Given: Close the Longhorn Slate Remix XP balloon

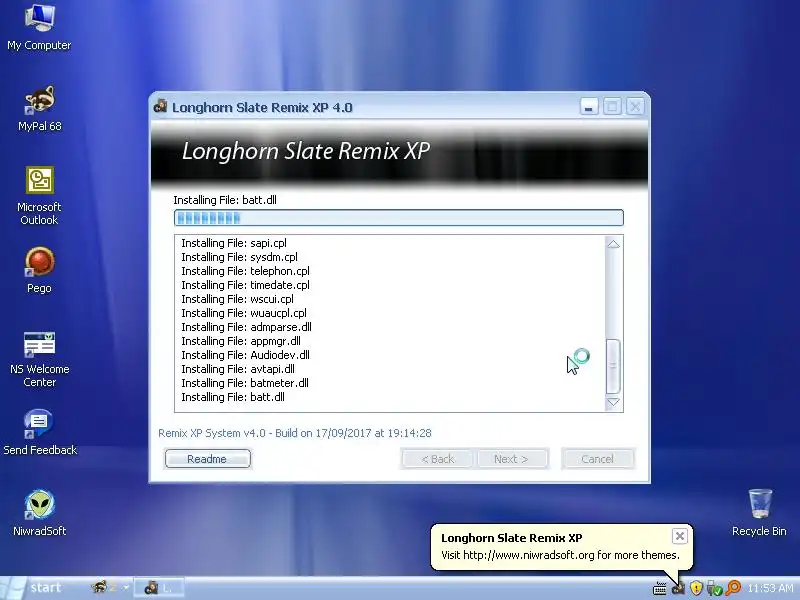Looking at the screenshot, I should coord(680,536).
